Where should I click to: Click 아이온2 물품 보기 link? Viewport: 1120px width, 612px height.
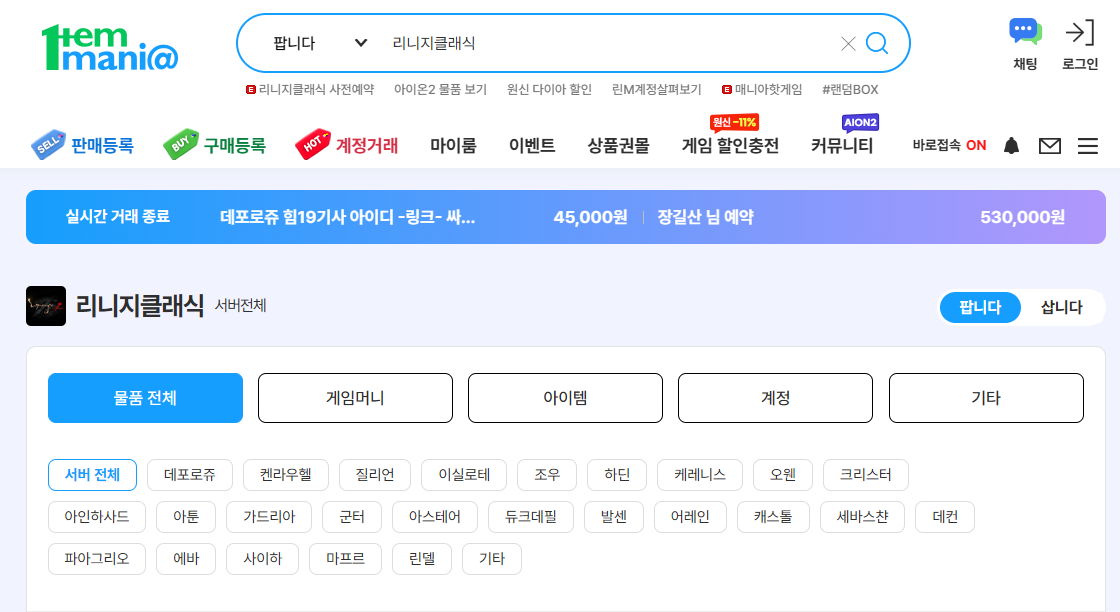click(440, 89)
